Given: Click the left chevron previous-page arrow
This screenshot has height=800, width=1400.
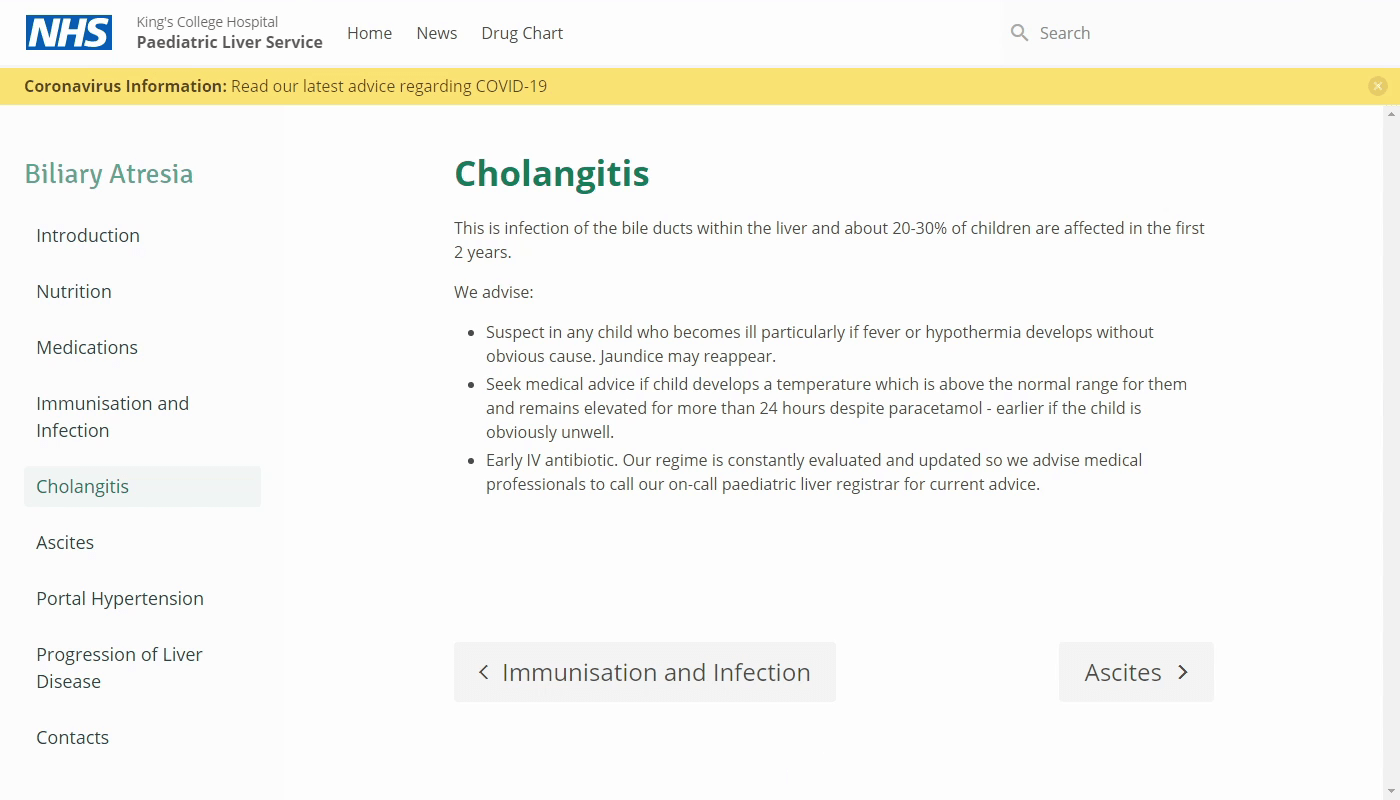Looking at the screenshot, I should click(x=484, y=672).
